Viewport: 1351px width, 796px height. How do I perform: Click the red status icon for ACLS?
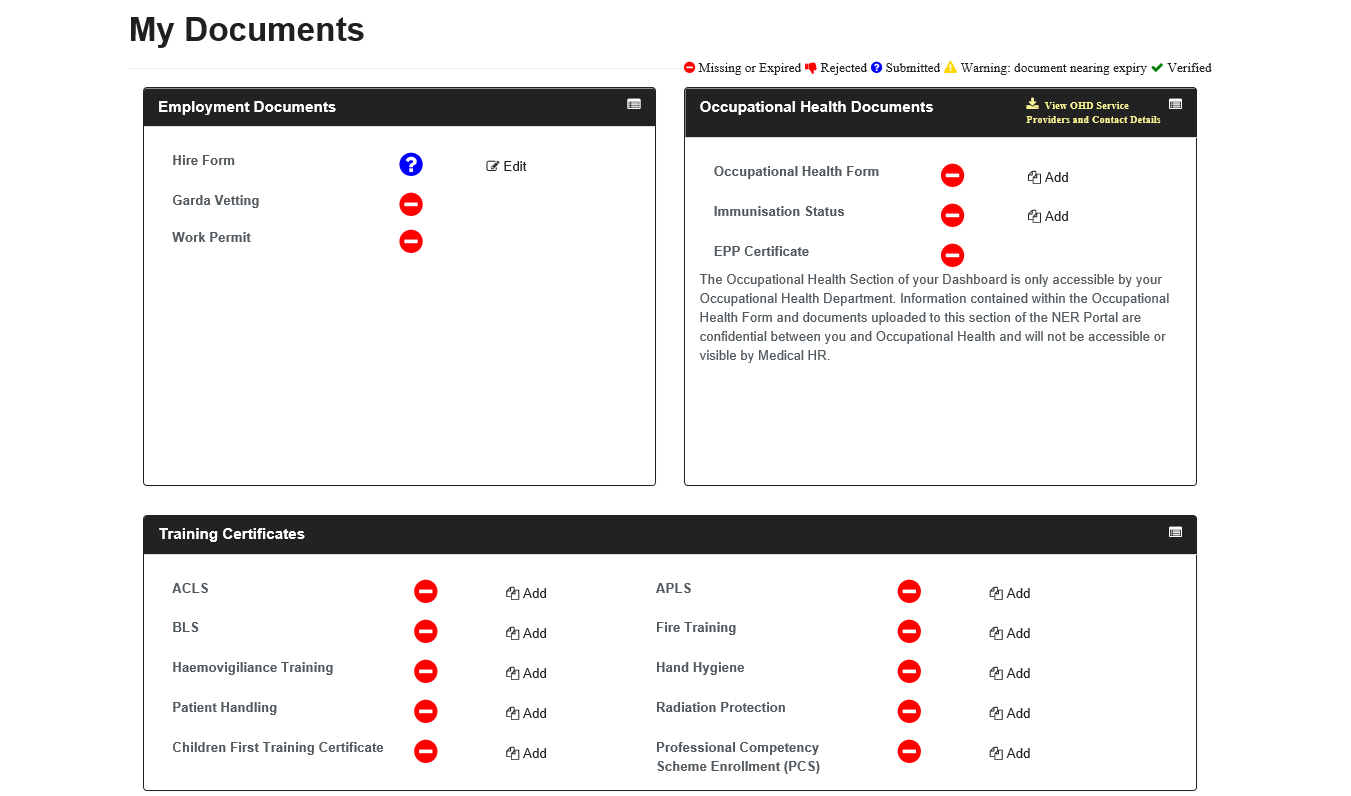pyautogui.click(x=426, y=592)
